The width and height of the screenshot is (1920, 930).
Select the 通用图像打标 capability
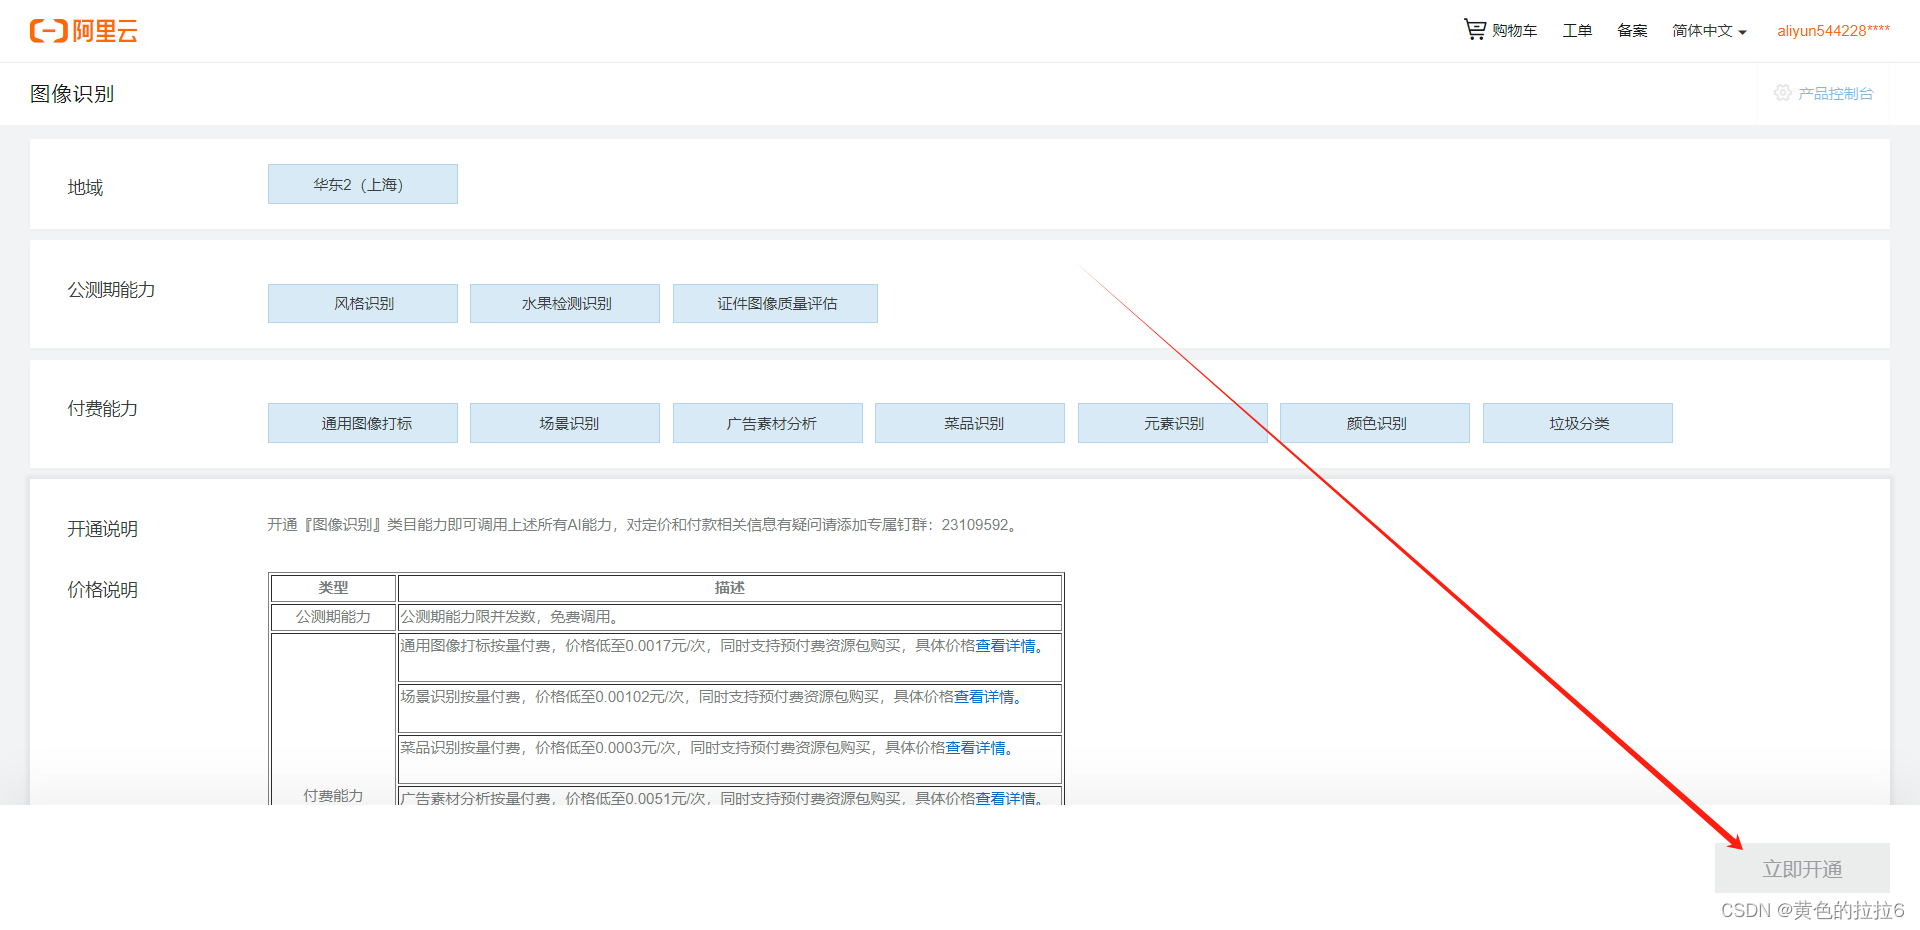coord(363,423)
